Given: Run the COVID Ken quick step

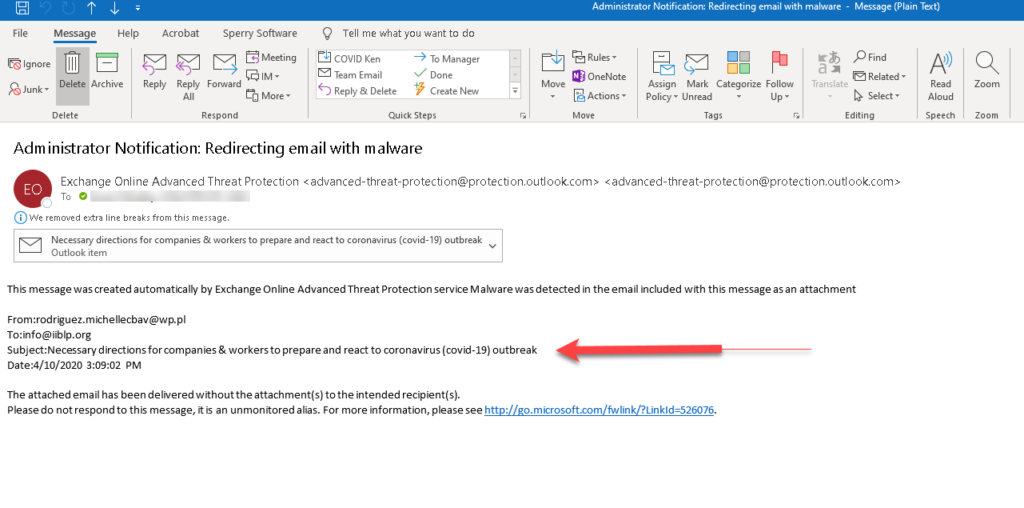Looking at the screenshot, I should [x=349, y=59].
